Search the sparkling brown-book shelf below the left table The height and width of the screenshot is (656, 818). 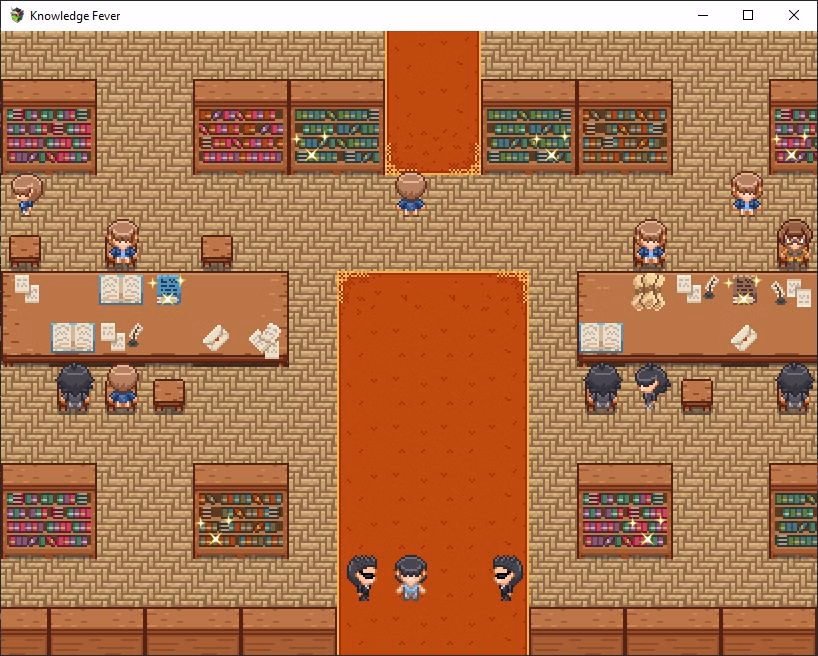click(x=240, y=511)
